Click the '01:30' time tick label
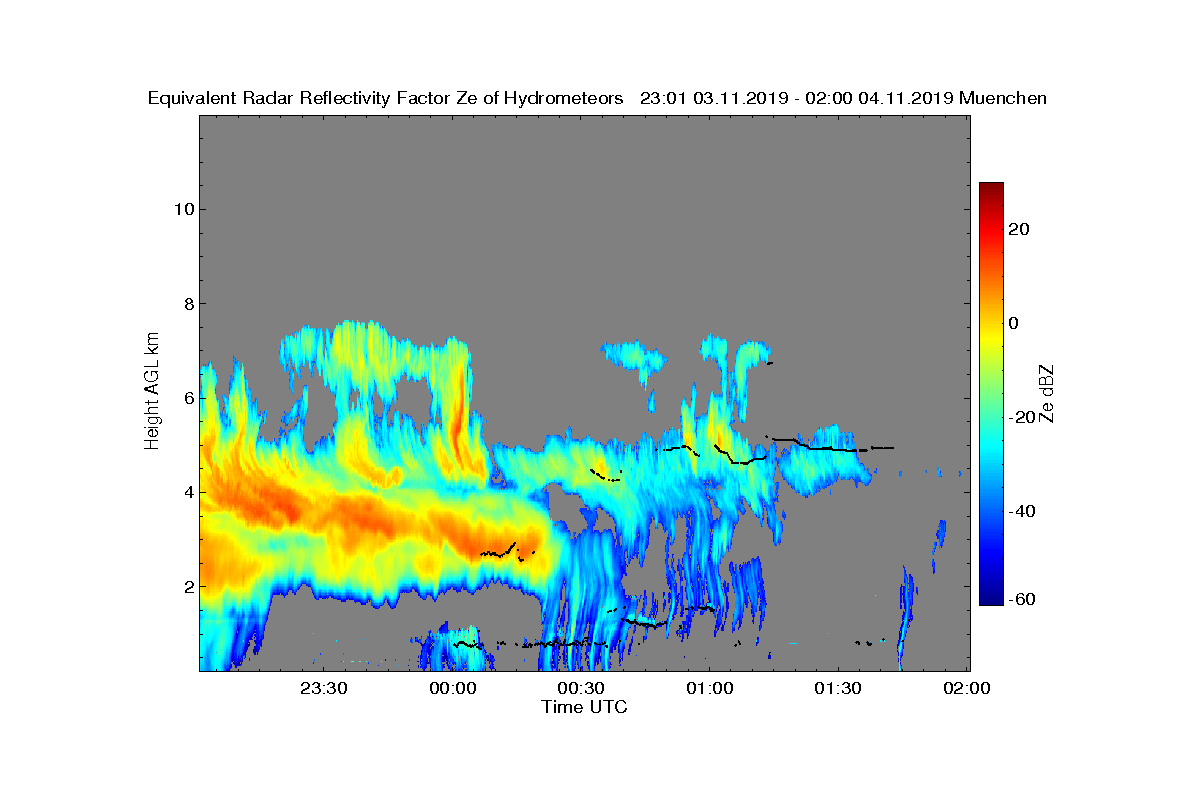 click(837, 688)
